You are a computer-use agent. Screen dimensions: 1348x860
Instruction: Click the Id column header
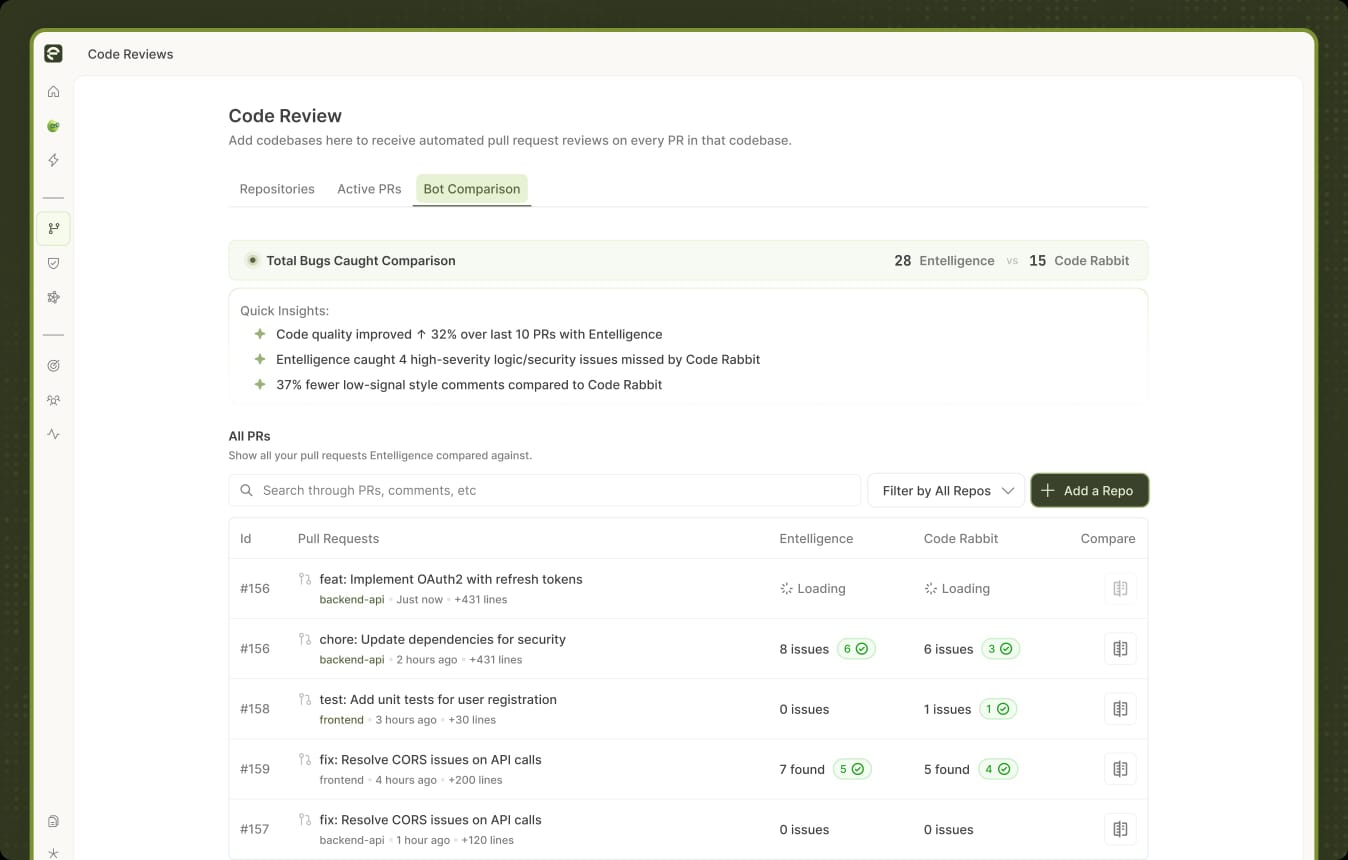pos(246,539)
